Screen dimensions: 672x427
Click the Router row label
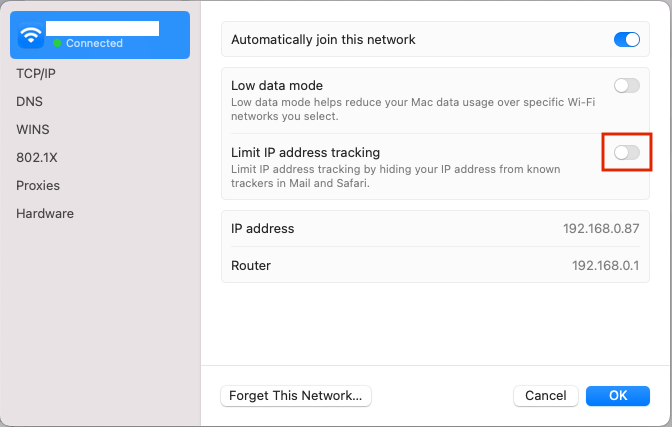pyautogui.click(x=251, y=266)
